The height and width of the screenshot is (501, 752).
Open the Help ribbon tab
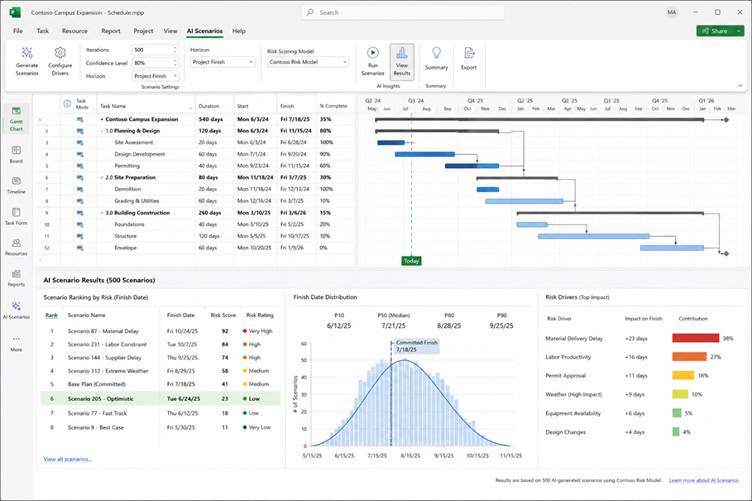239,31
